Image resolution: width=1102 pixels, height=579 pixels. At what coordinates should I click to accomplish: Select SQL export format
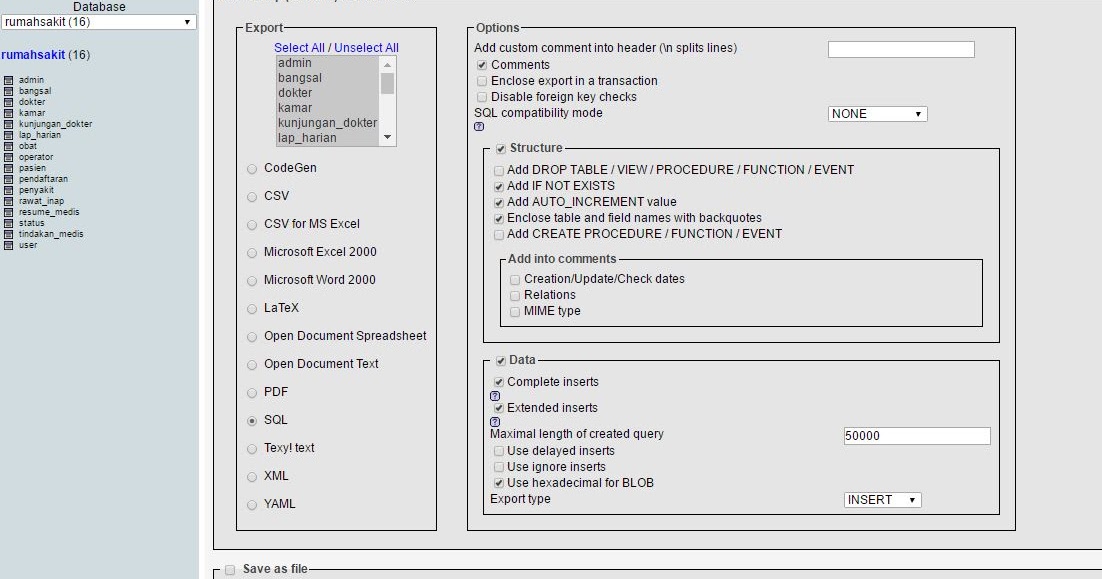252,422
